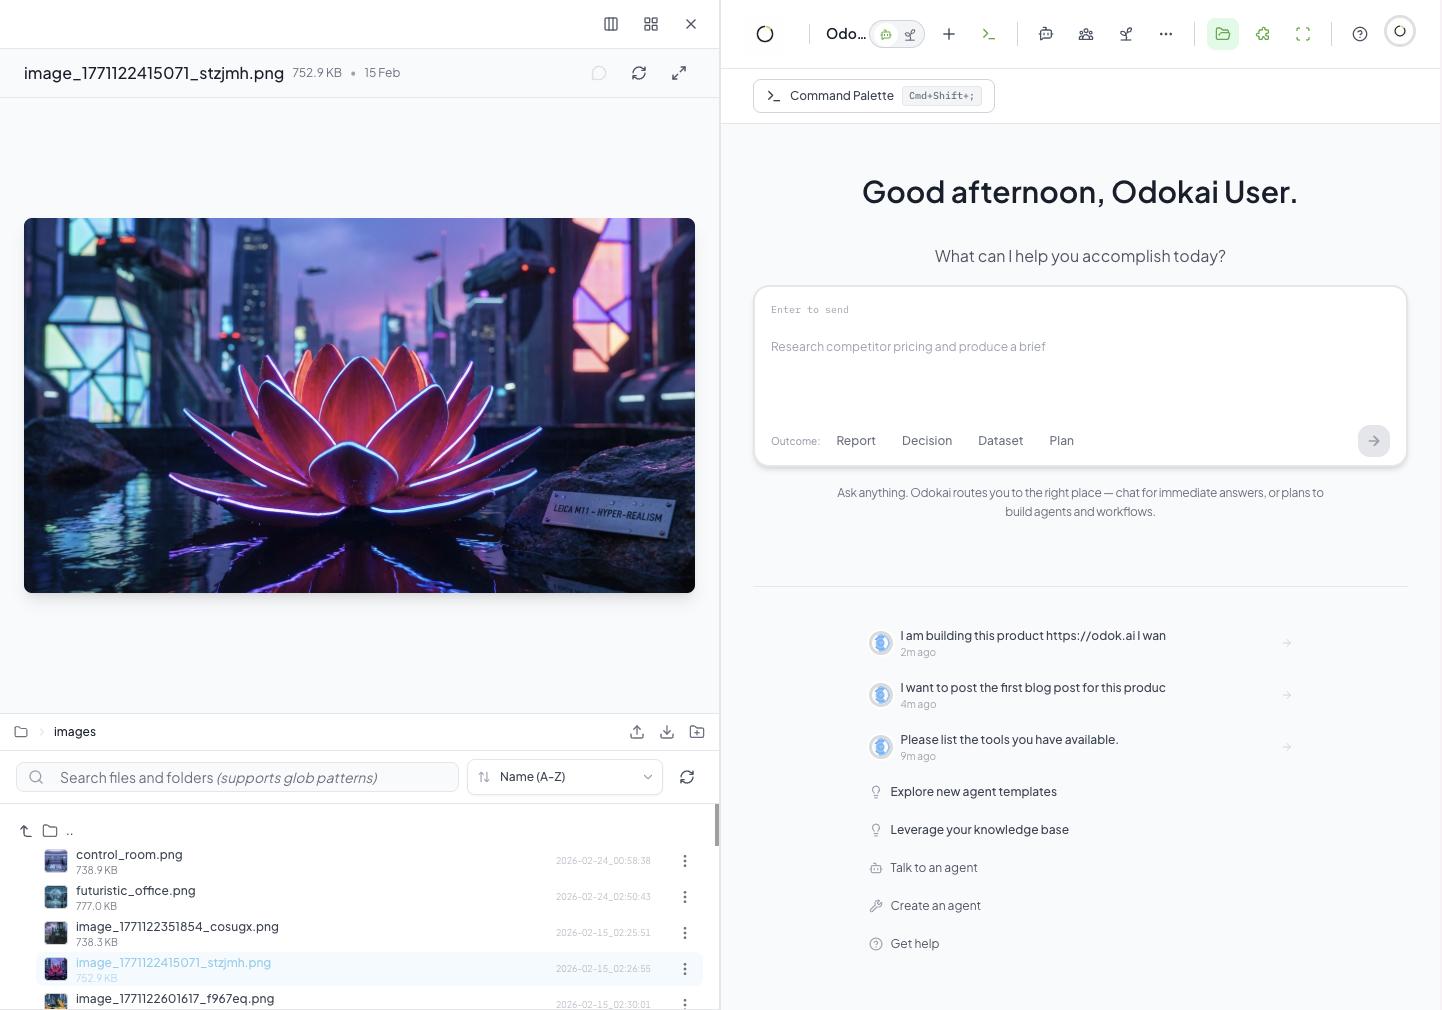
Task: Open the terminal icon in the top toolbar
Action: (x=988, y=34)
